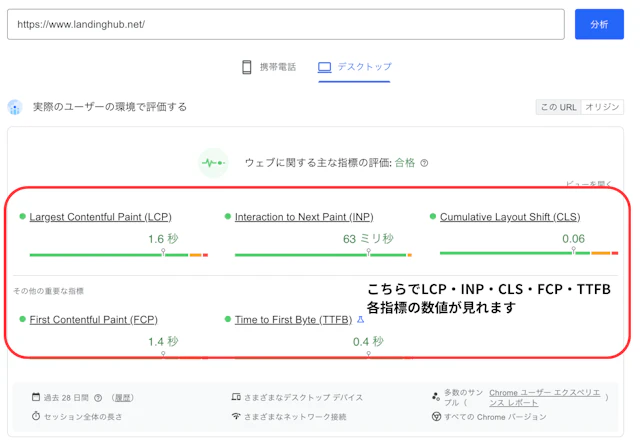Open the Chrome ユーザー エクスペリエンス レポート link
The width and height of the screenshot is (640, 444).
pyautogui.click(x=544, y=397)
